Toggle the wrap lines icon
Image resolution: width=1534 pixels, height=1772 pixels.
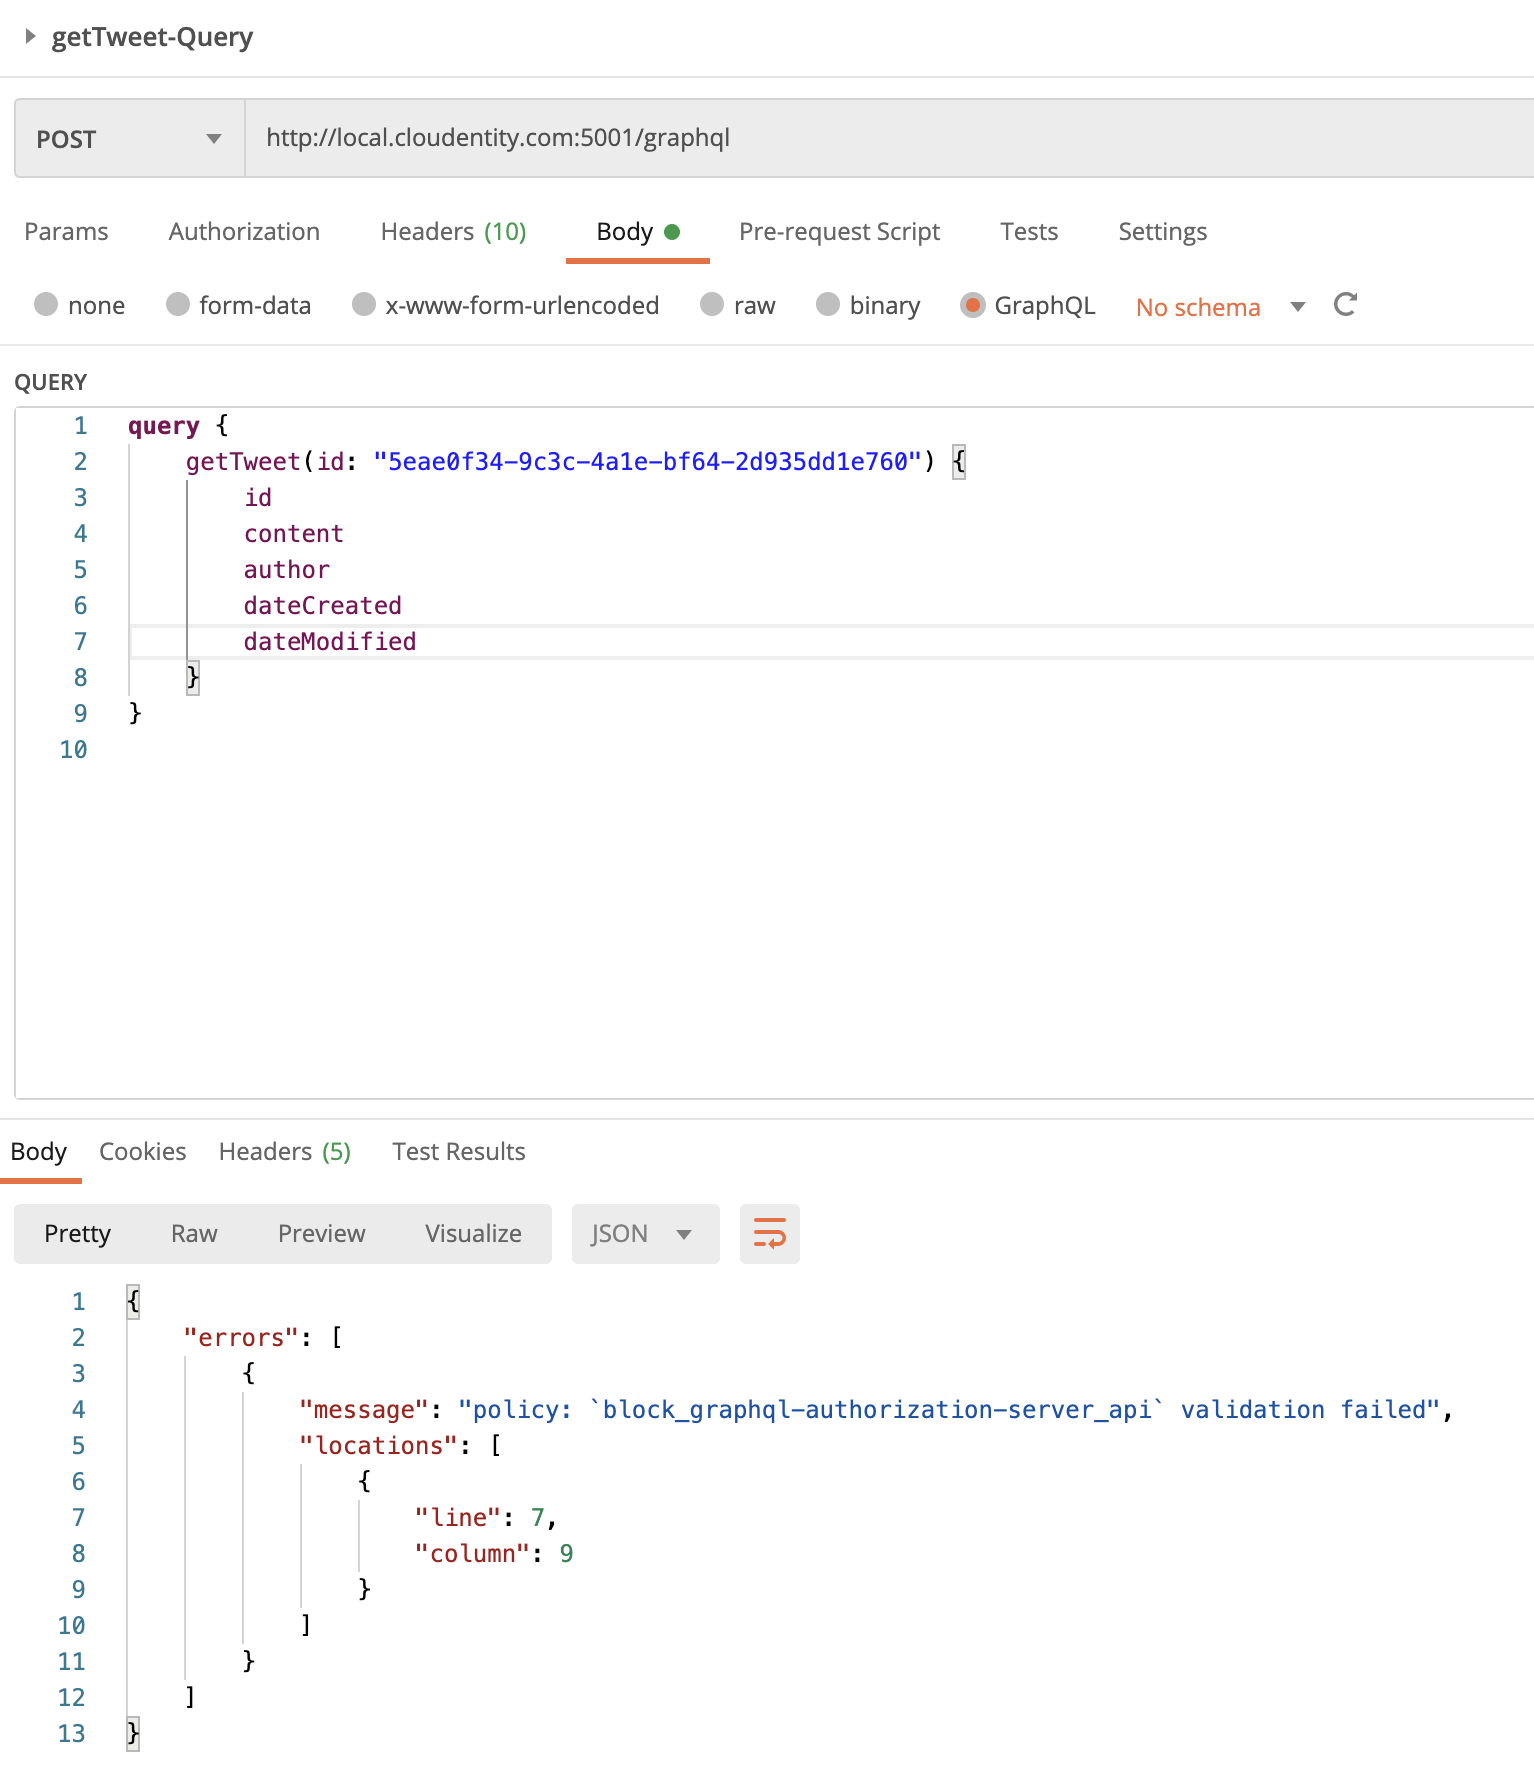[770, 1234]
